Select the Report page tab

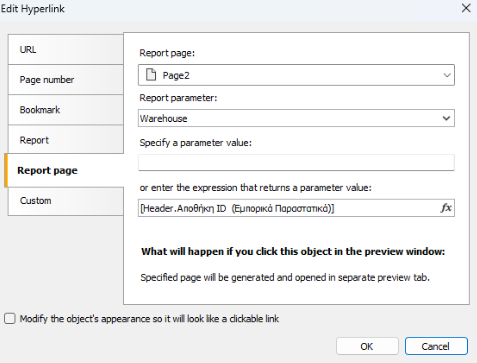click(x=64, y=170)
